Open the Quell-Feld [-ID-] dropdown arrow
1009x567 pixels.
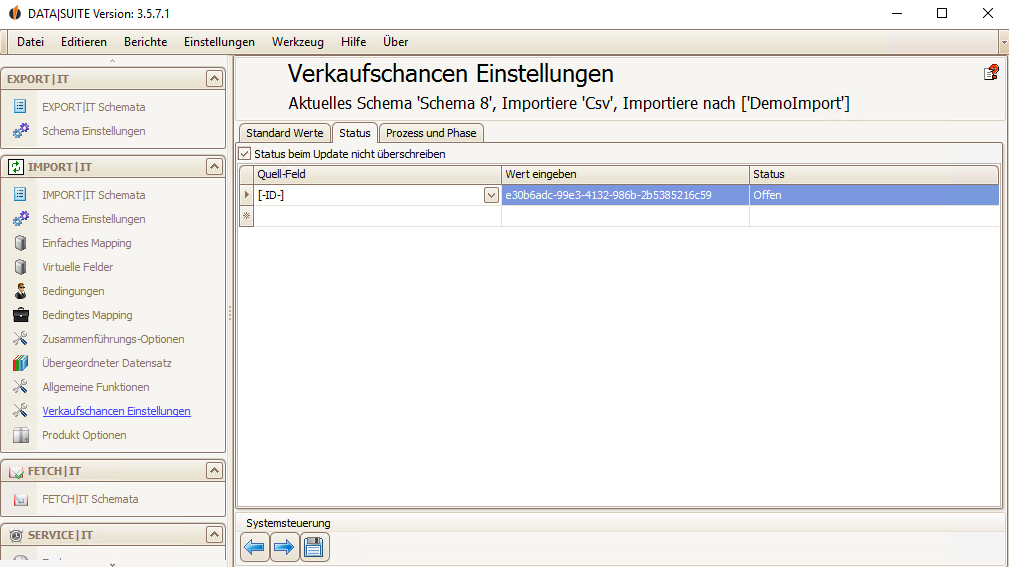pyautogui.click(x=491, y=195)
